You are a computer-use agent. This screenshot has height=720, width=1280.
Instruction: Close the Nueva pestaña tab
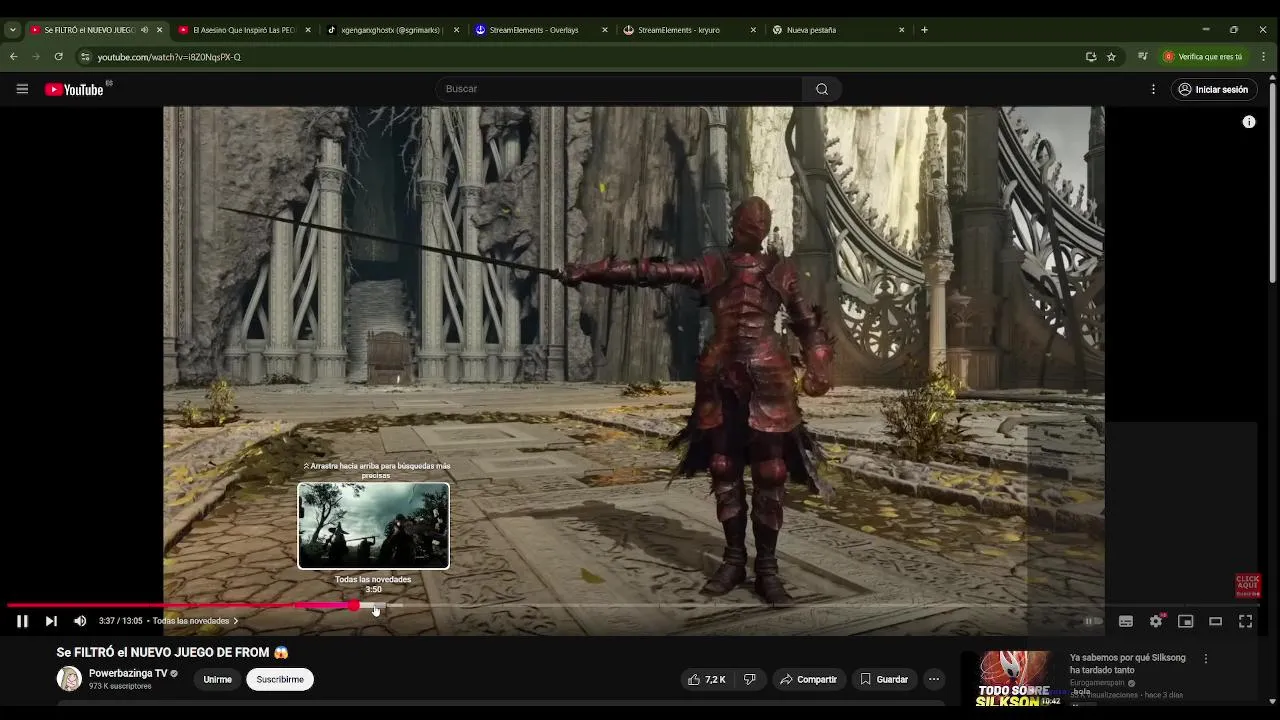pyautogui.click(x=901, y=30)
